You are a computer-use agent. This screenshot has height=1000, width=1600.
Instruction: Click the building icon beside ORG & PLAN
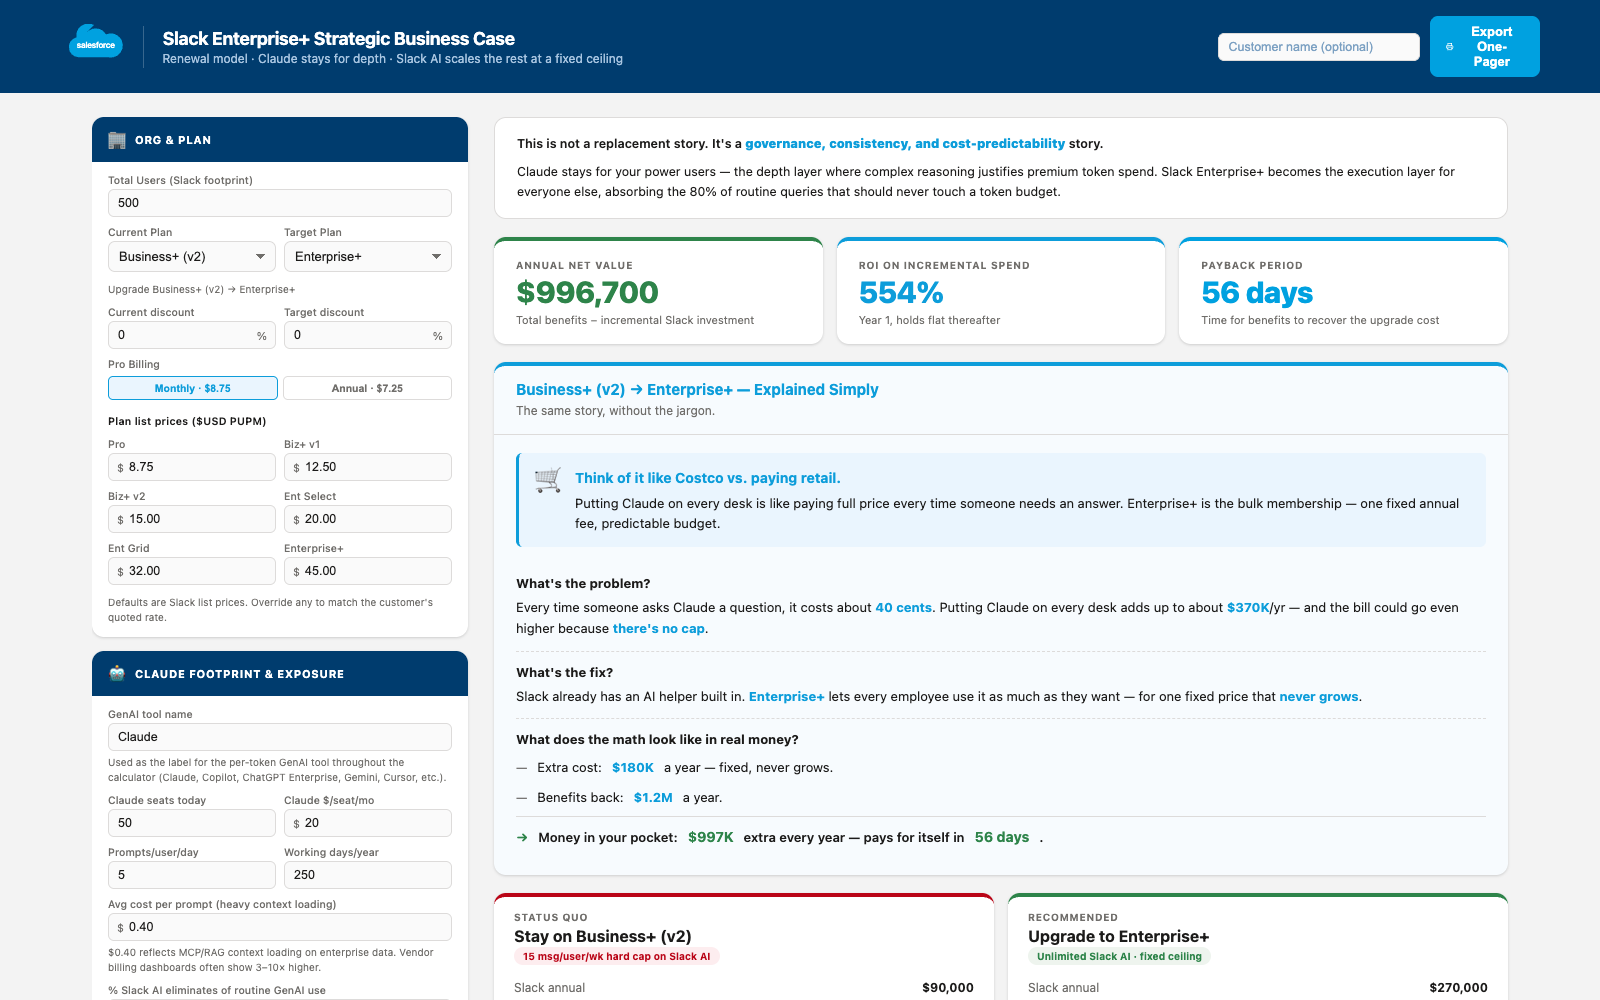(x=117, y=140)
